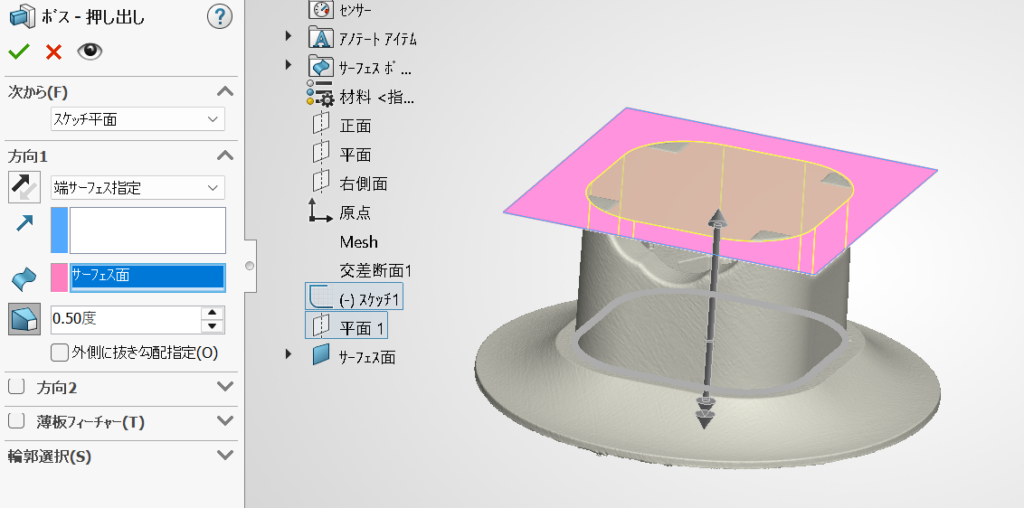This screenshot has height=508, width=1024.
Task: Click the green checkmark to confirm extrude
Action: point(18,52)
